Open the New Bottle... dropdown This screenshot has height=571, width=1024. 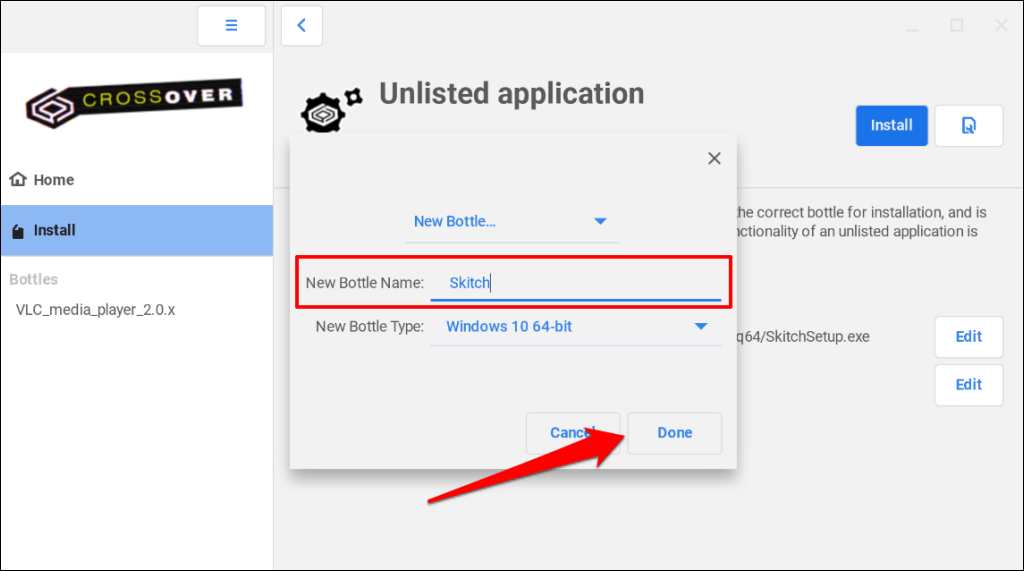coord(512,221)
